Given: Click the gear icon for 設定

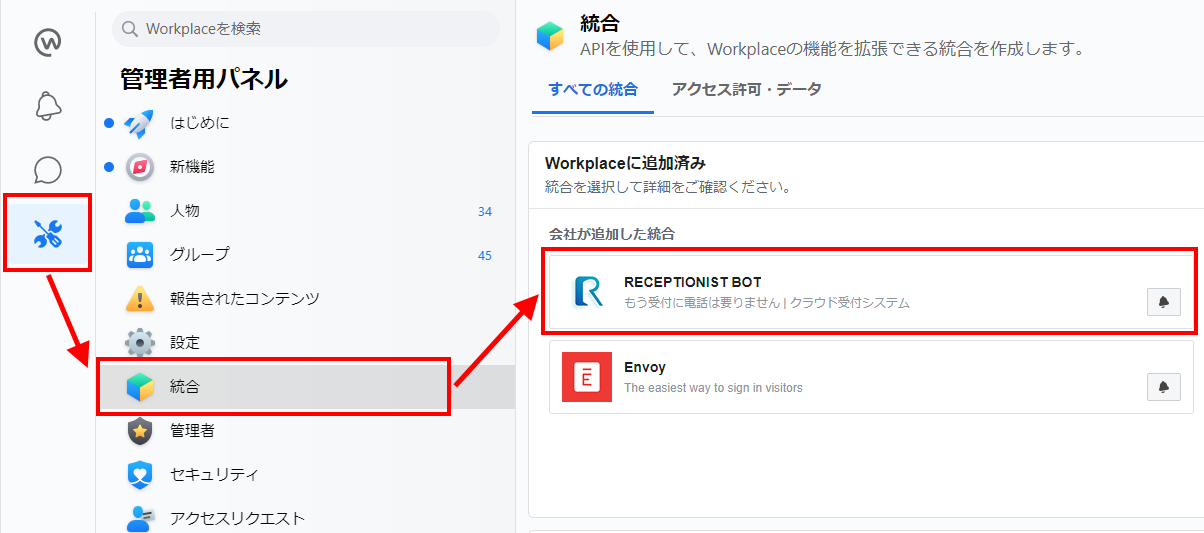Looking at the screenshot, I should 140,342.
